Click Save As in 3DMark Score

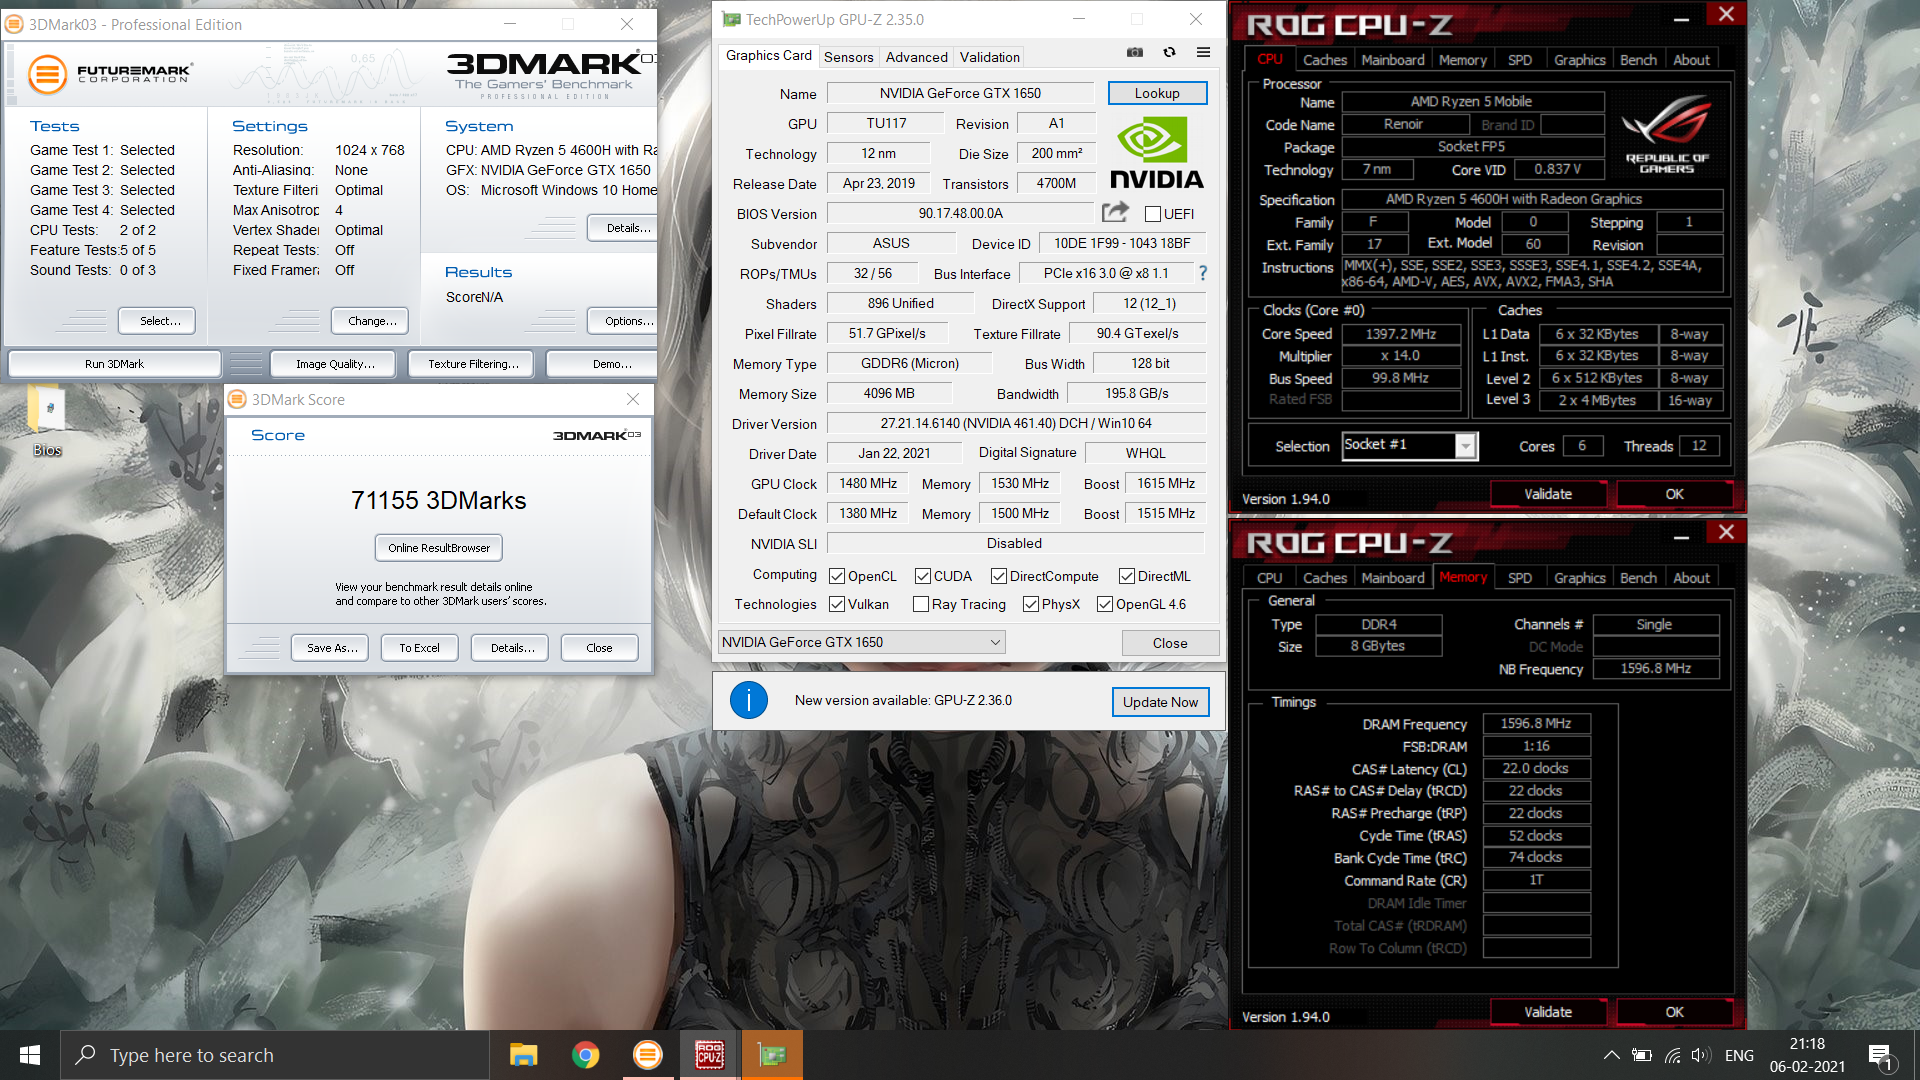point(332,648)
